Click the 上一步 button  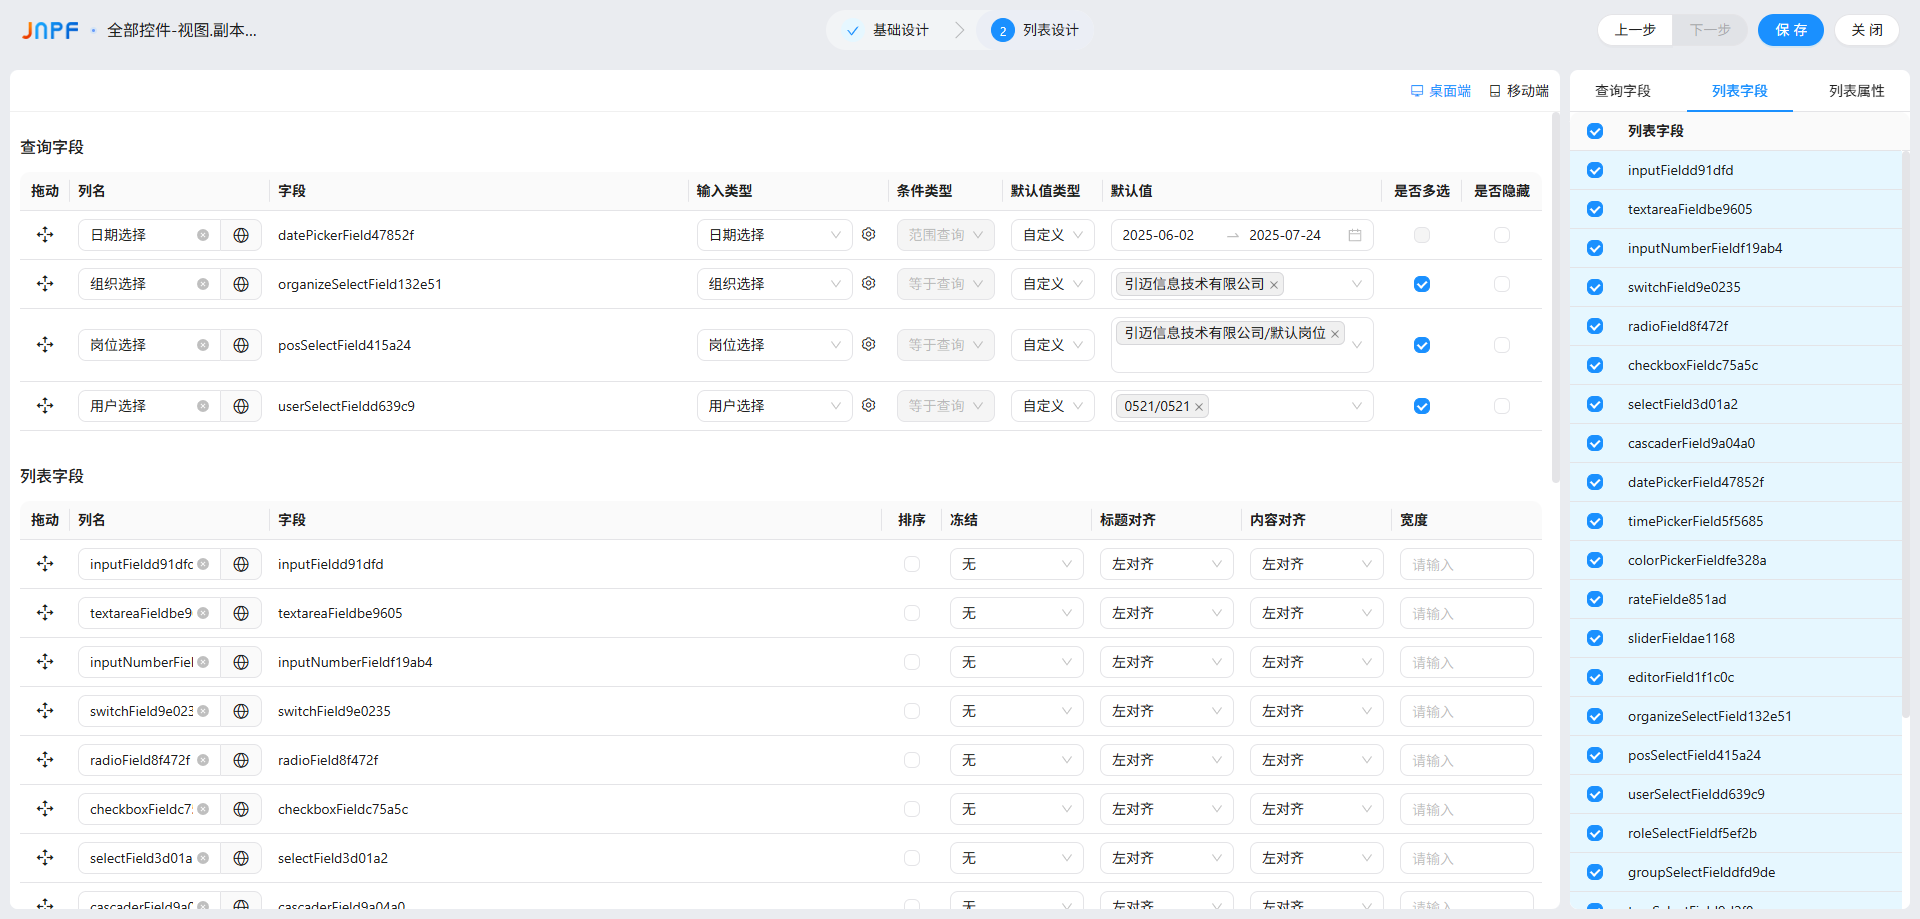(1635, 30)
